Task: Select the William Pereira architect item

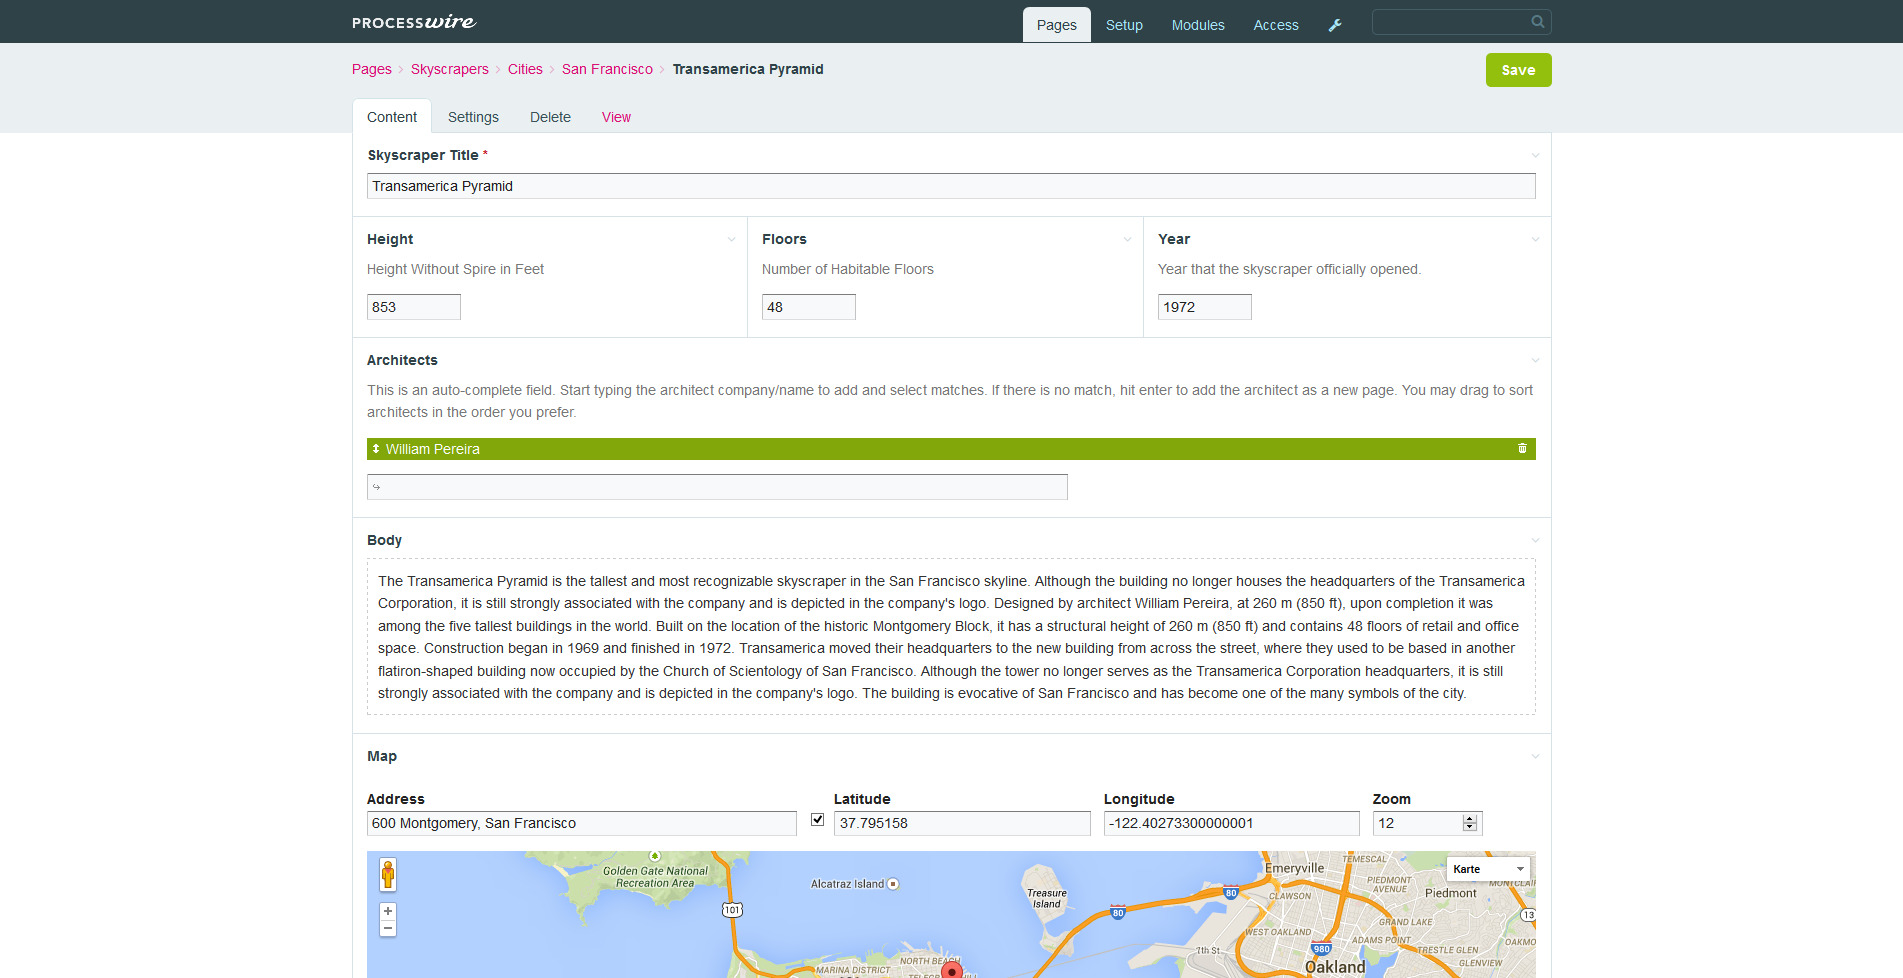Action: click(x=951, y=449)
